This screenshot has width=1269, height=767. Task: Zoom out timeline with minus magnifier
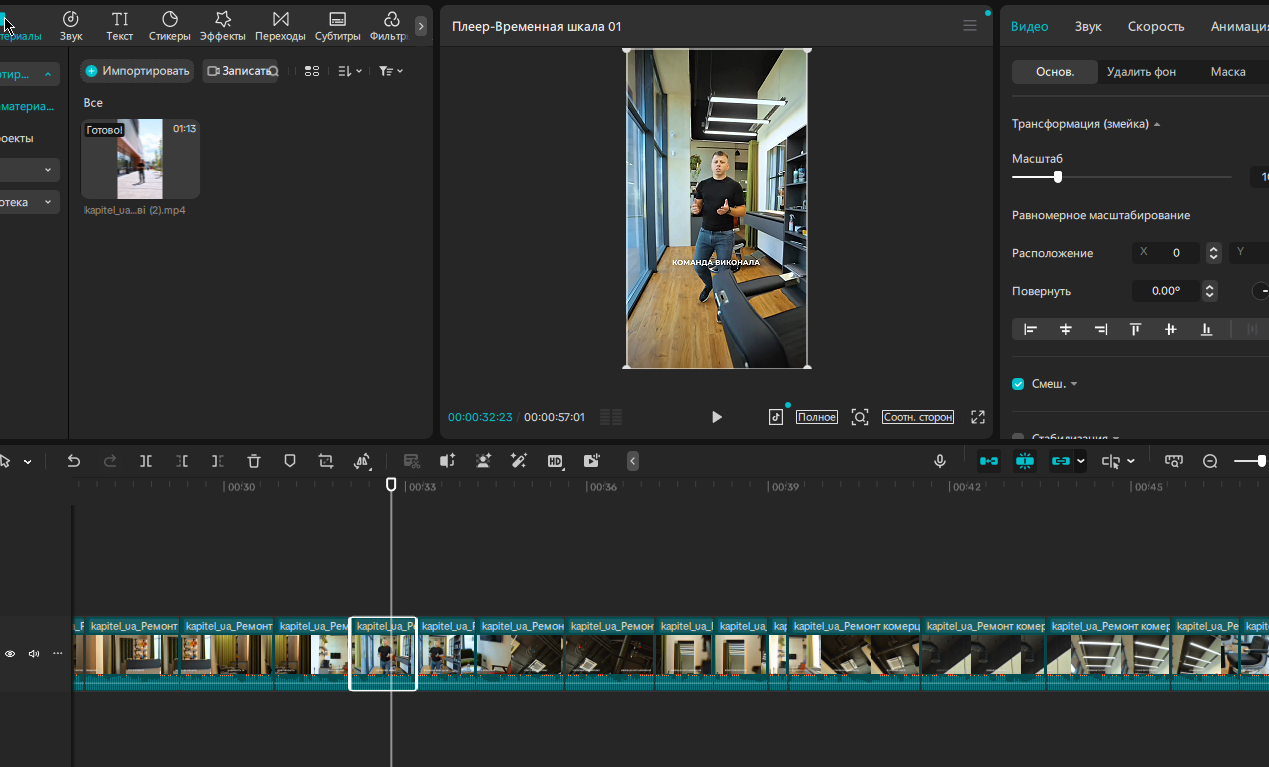click(x=1210, y=461)
